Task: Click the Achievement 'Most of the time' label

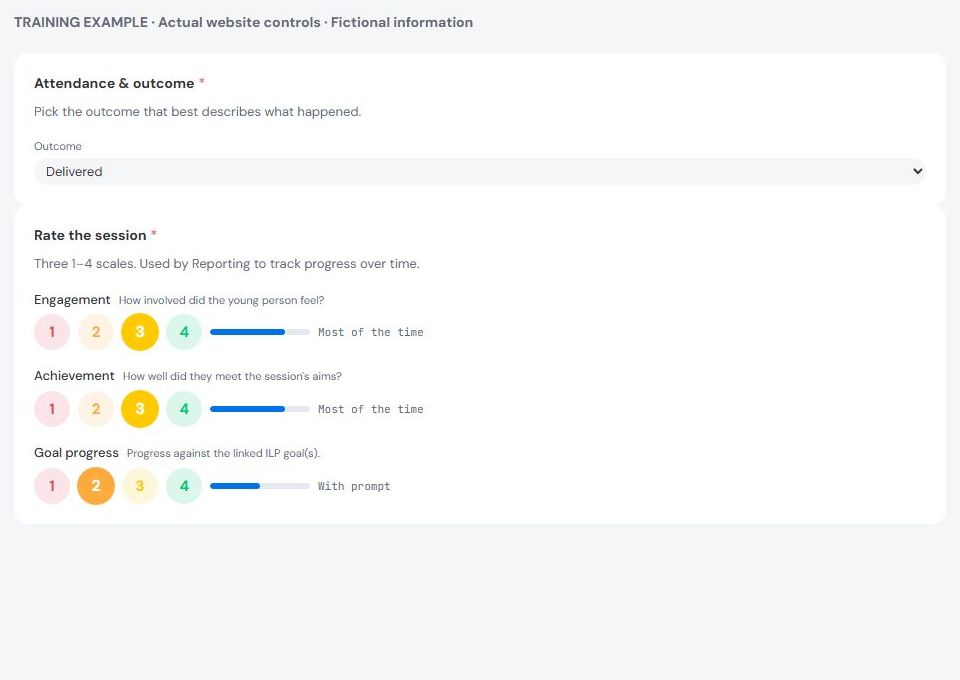Action: point(370,409)
